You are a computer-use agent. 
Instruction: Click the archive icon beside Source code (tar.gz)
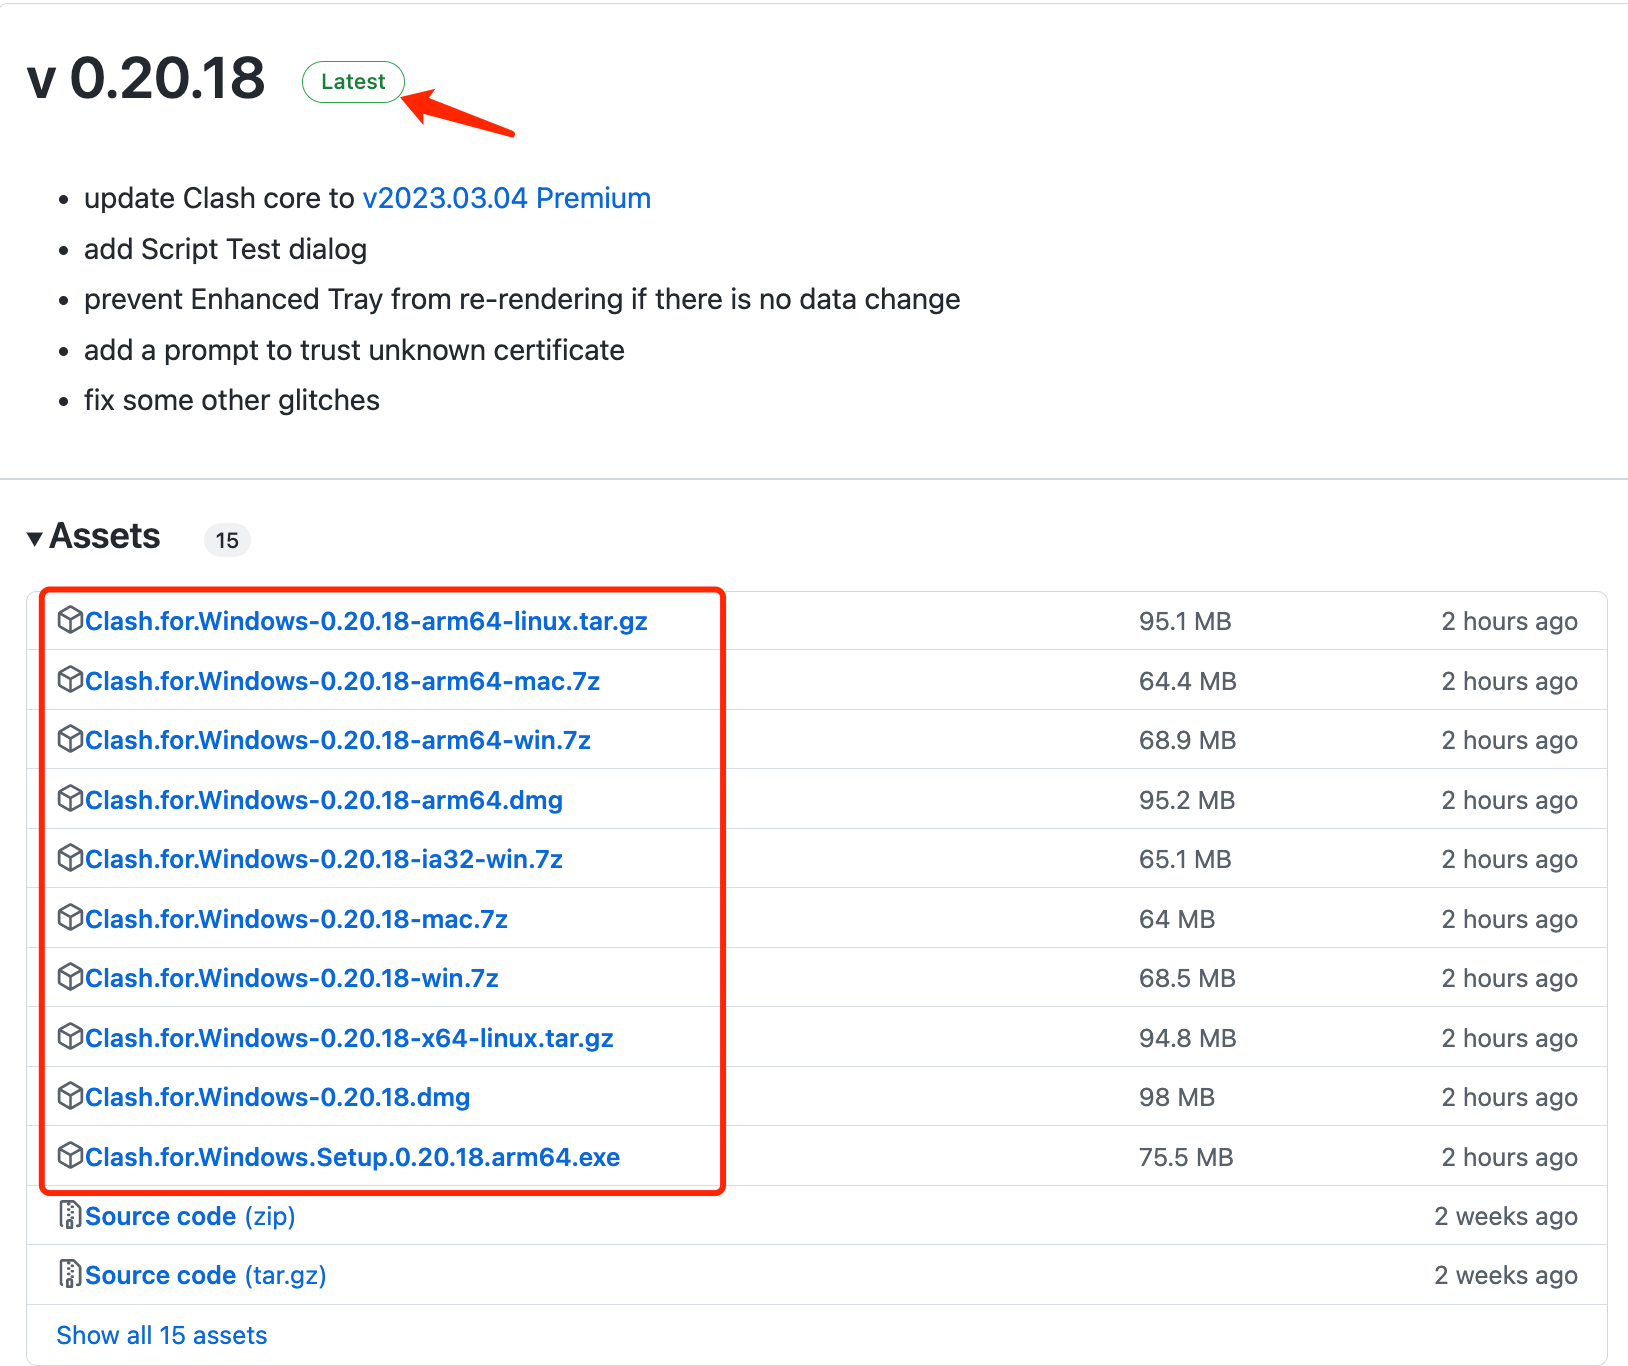70,1274
